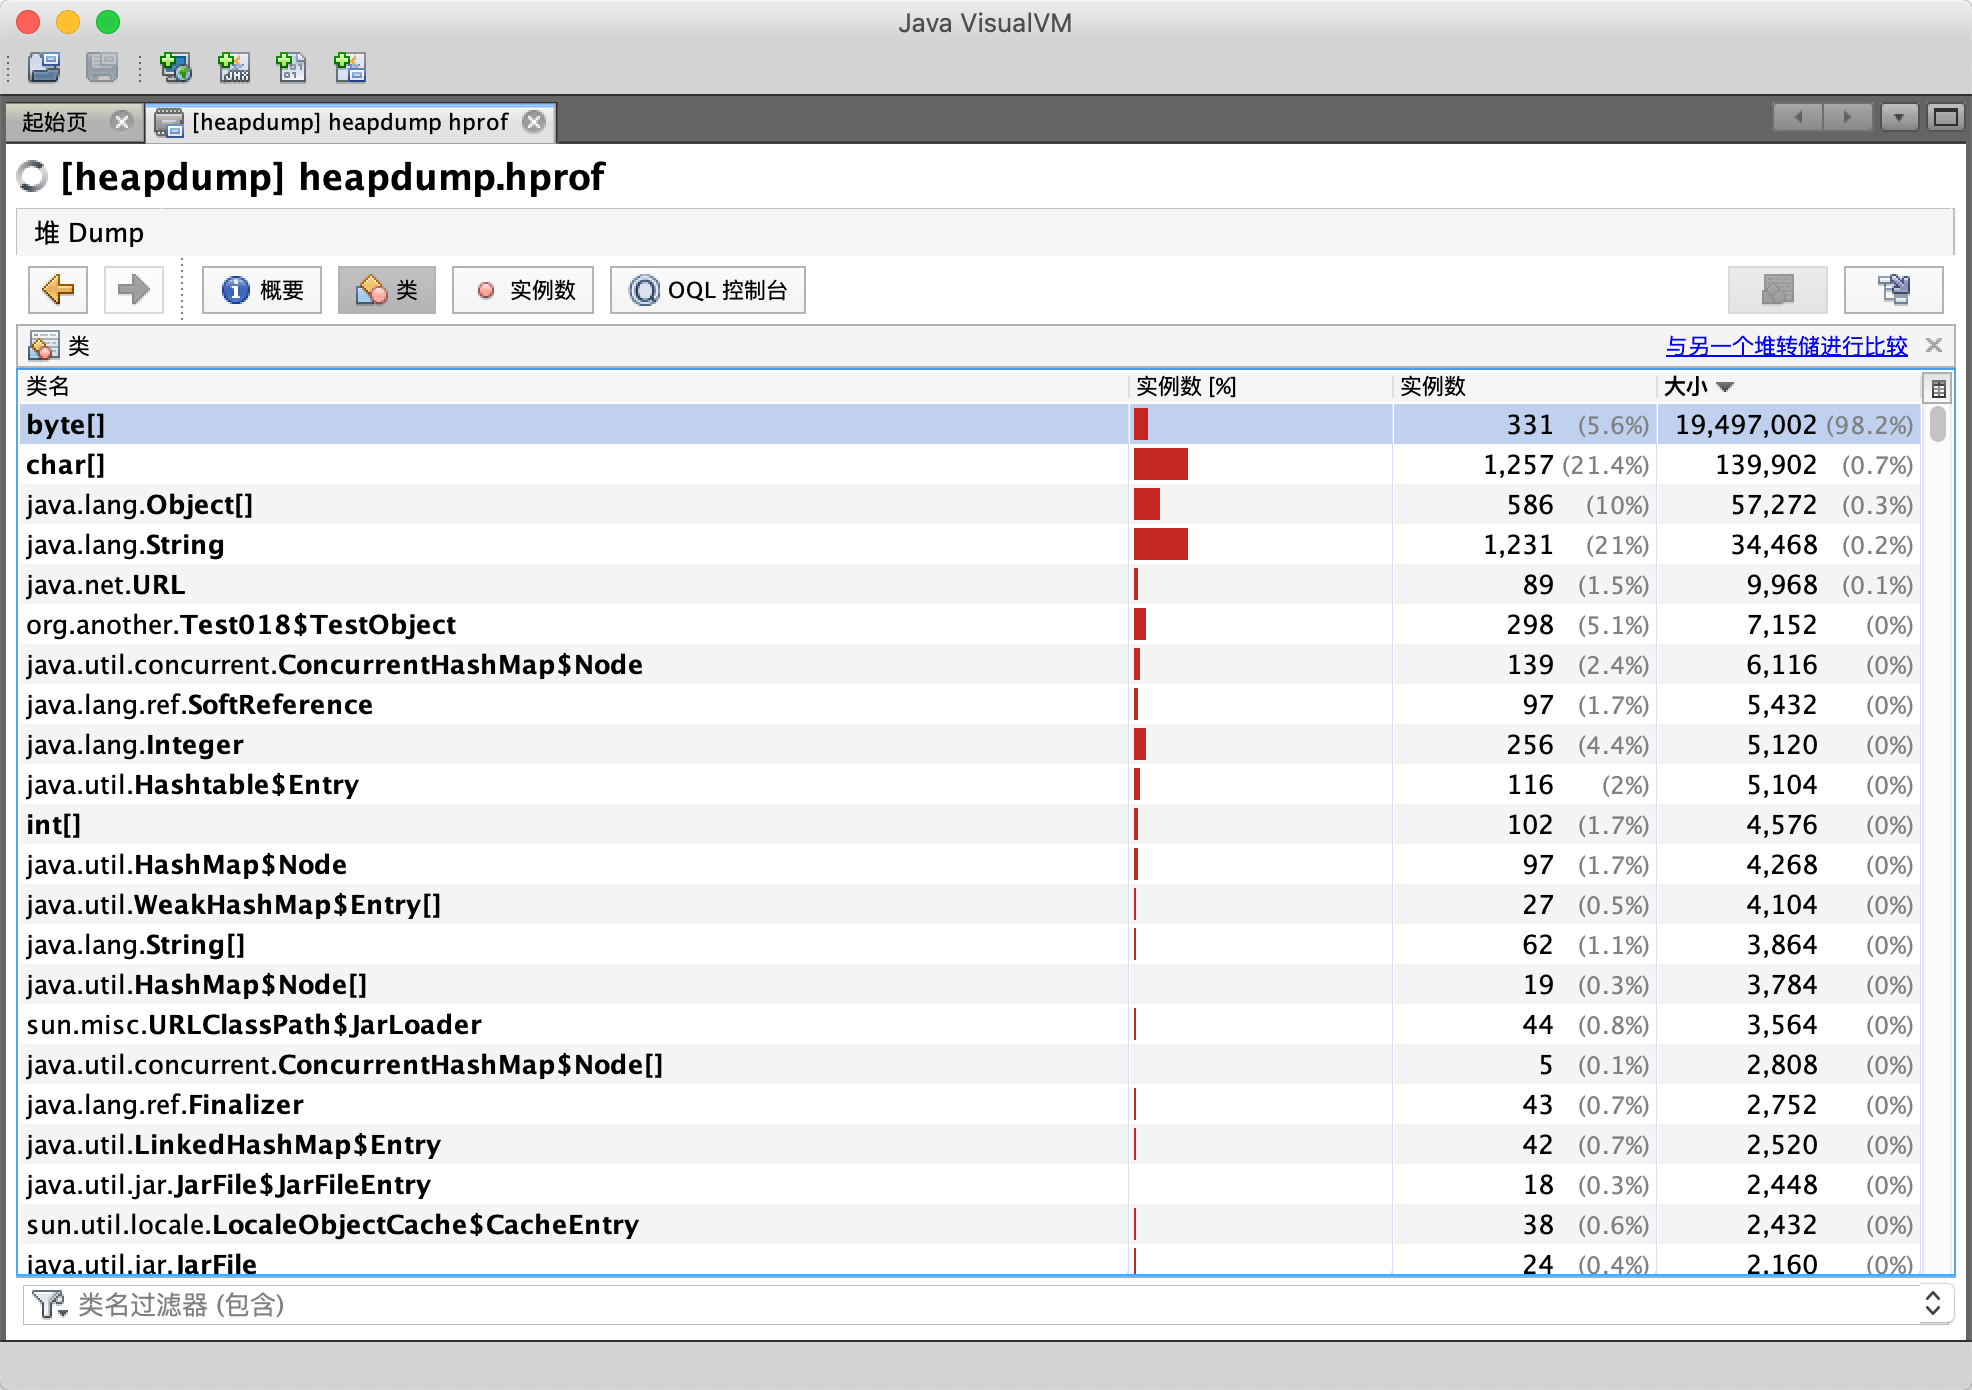Click the vertical scrollbar thumb of the class table
This screenshot has height=1390, width=1972.
pos(1938,424)
